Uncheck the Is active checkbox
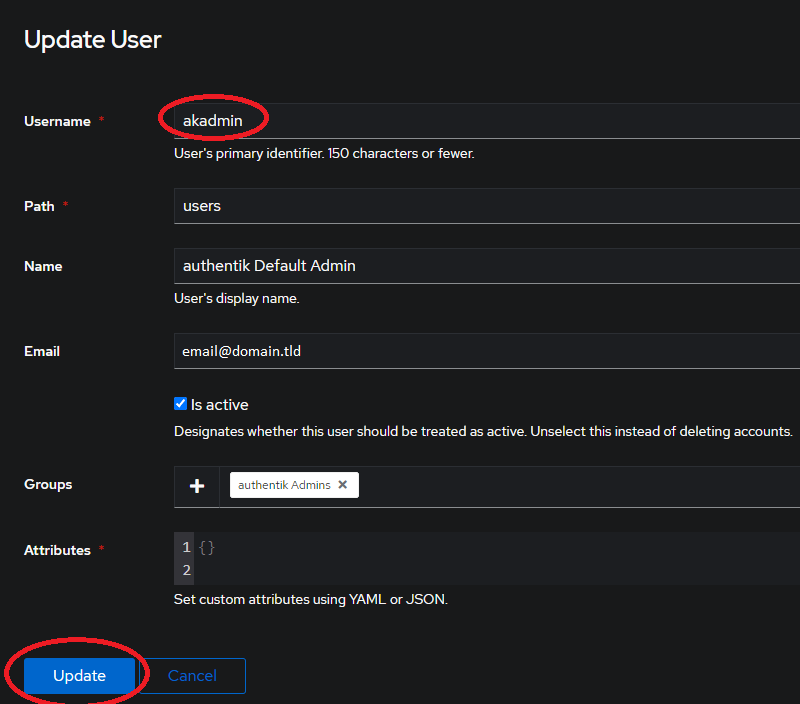Viewport: 800px width, 704px height. pos(181,404)
